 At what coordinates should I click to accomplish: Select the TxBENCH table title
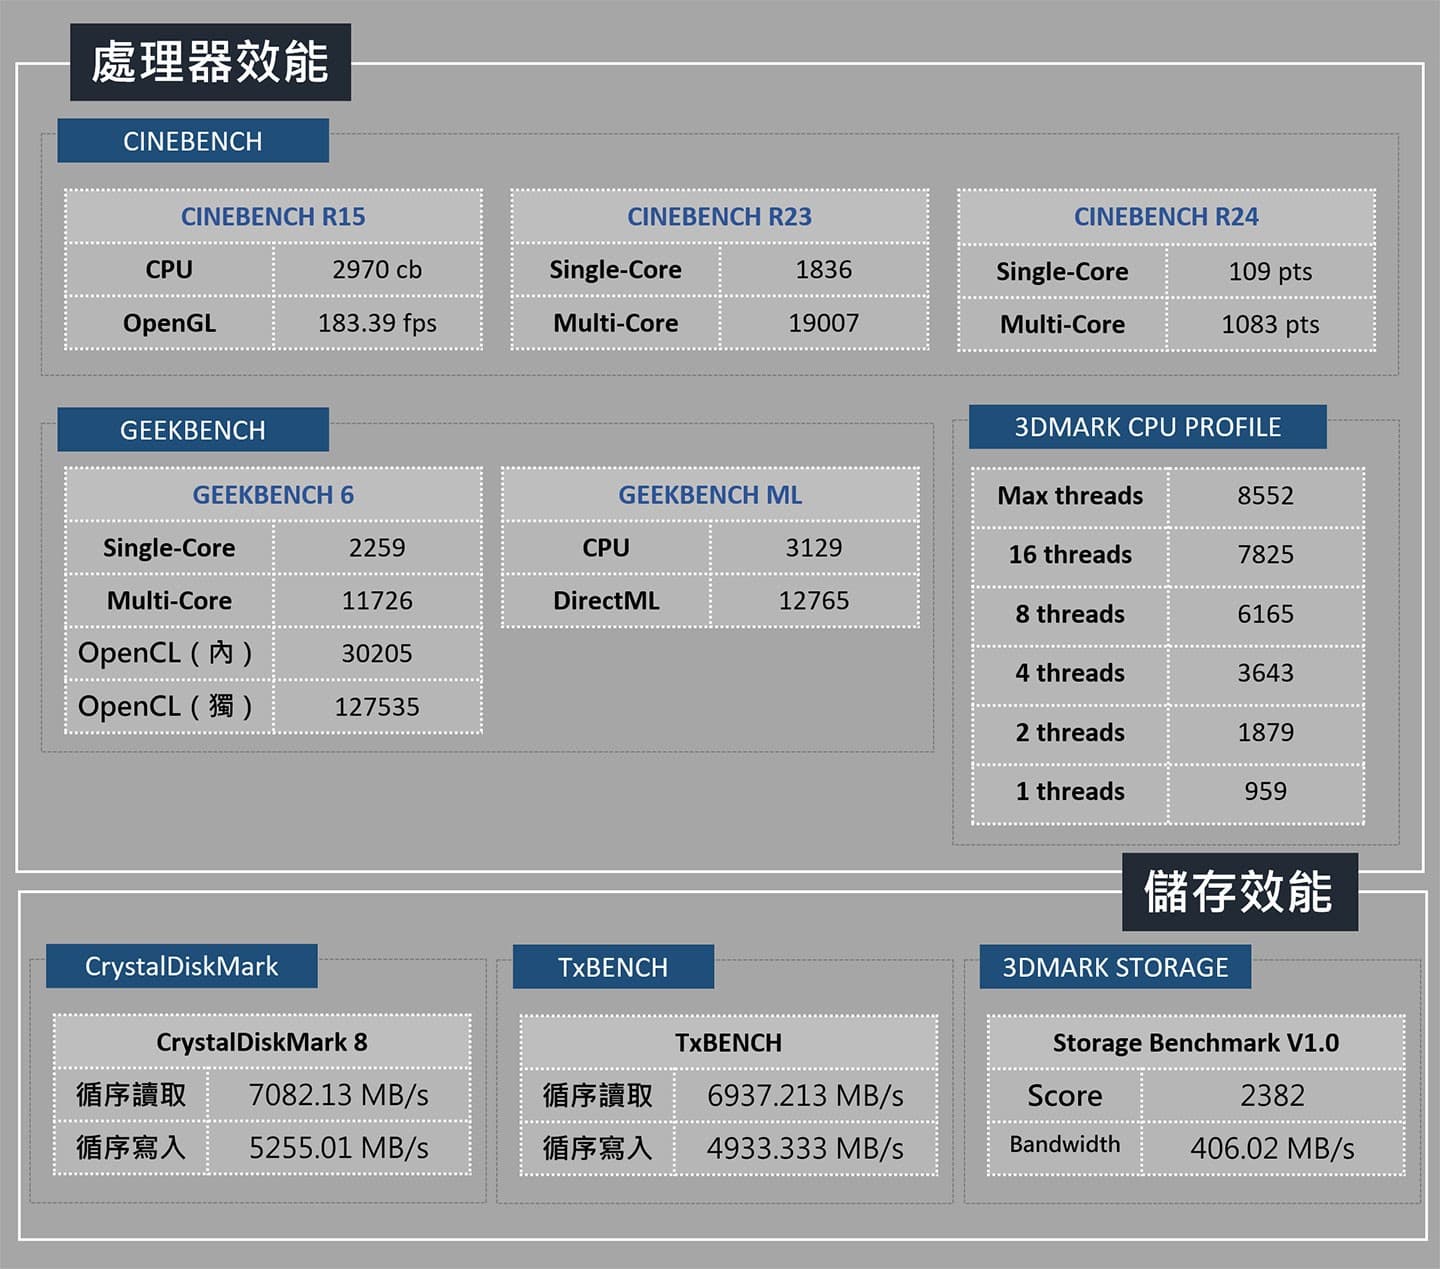tap(728, 1043)
